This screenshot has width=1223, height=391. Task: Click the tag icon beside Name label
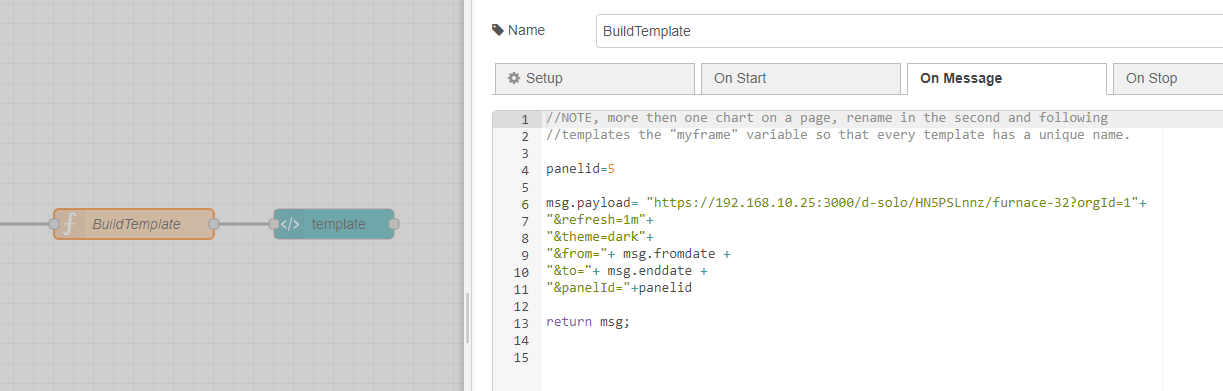click(498, 30)
